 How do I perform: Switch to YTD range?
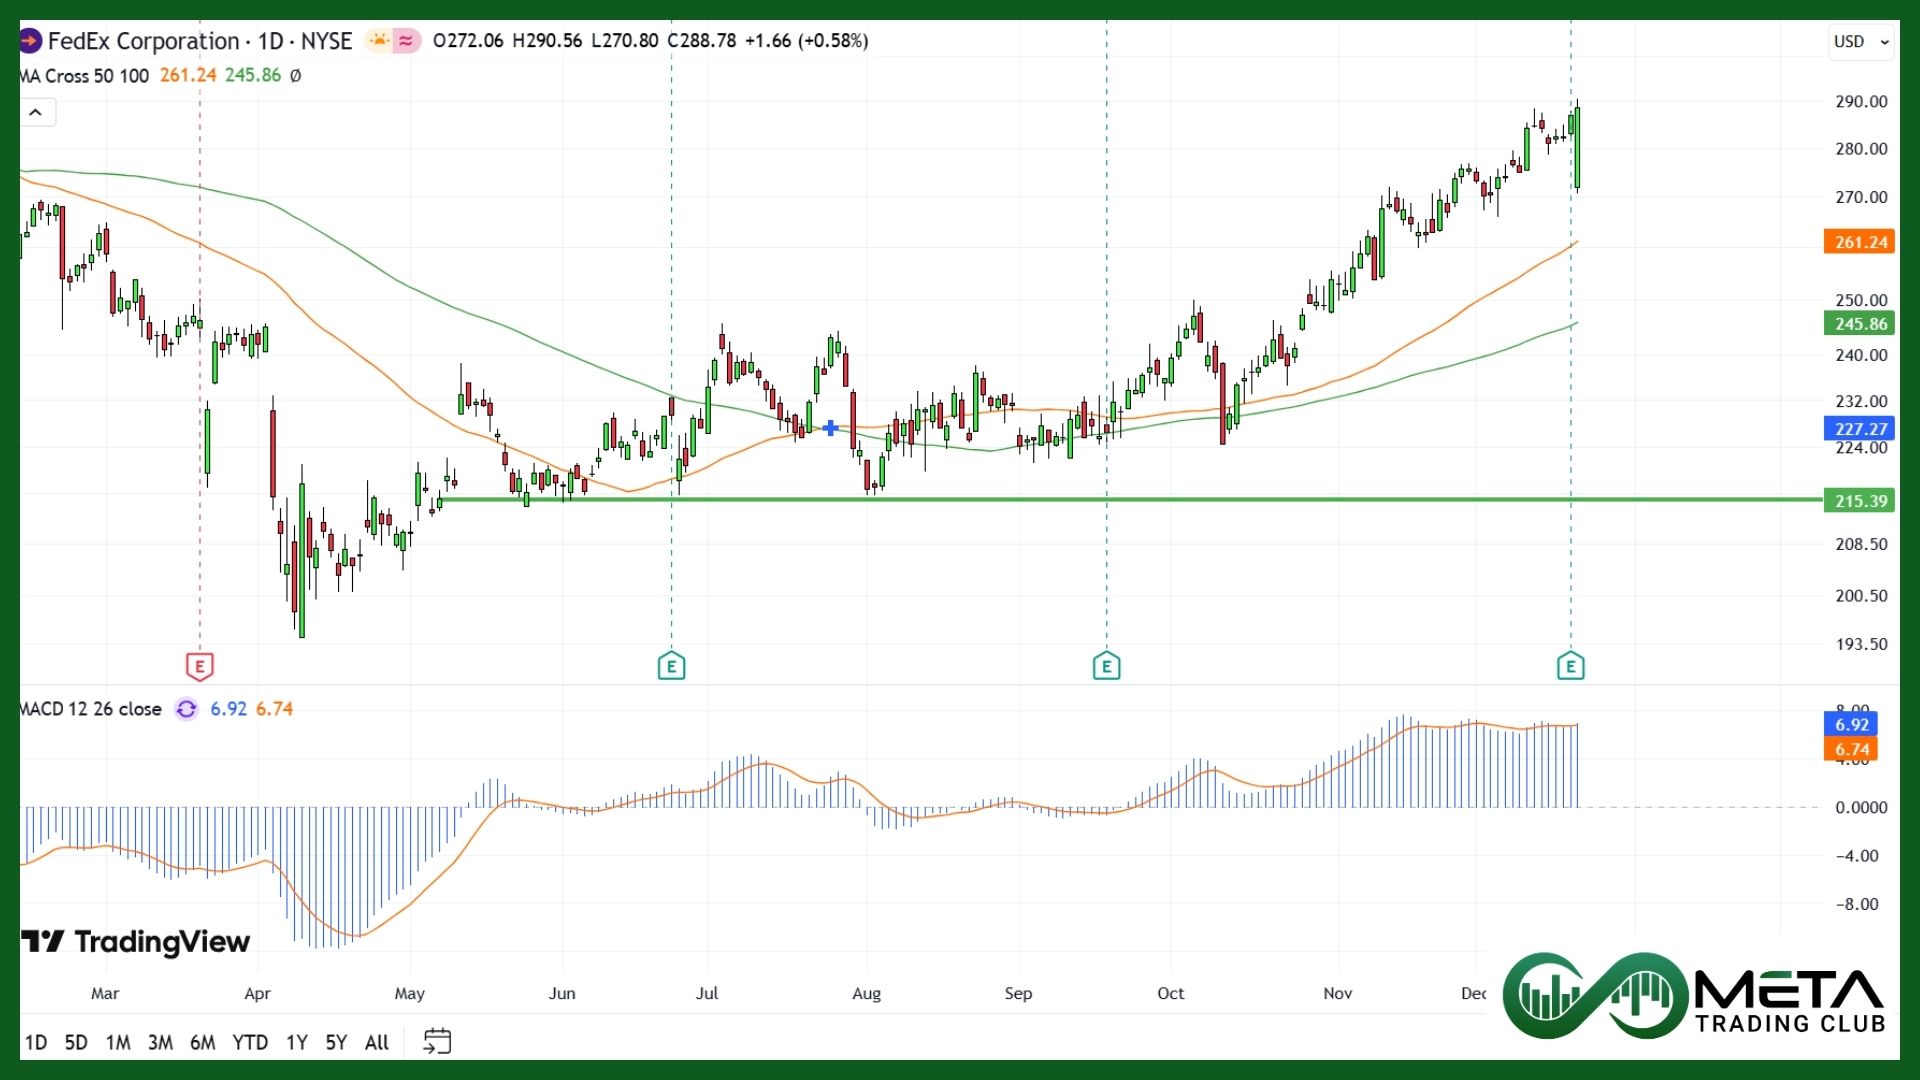[x=250, y=1042]
